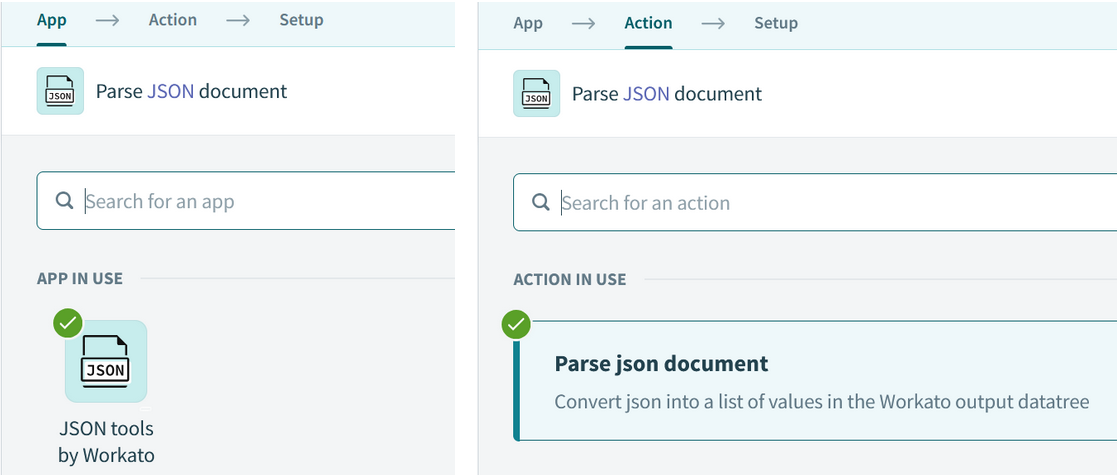Click the search magnifier in action search

pos(541,202)
